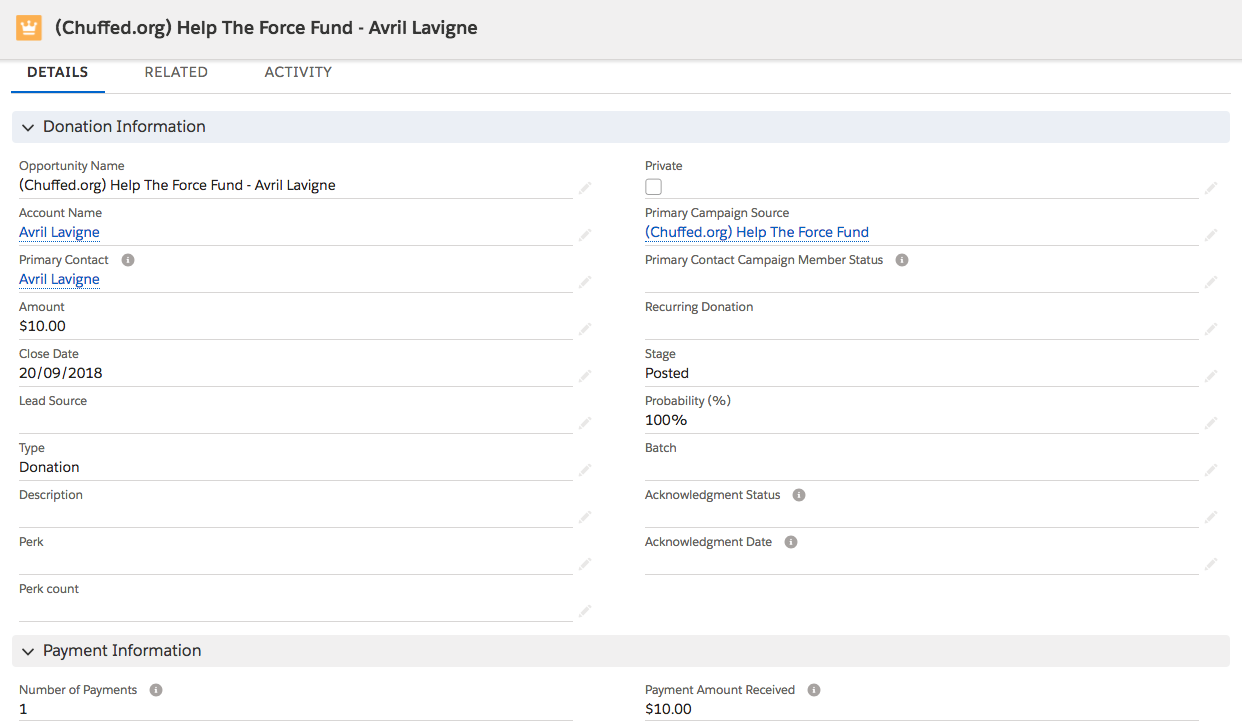Click the info icon next to Acknowledgment Status

click(x=799, y=495)
